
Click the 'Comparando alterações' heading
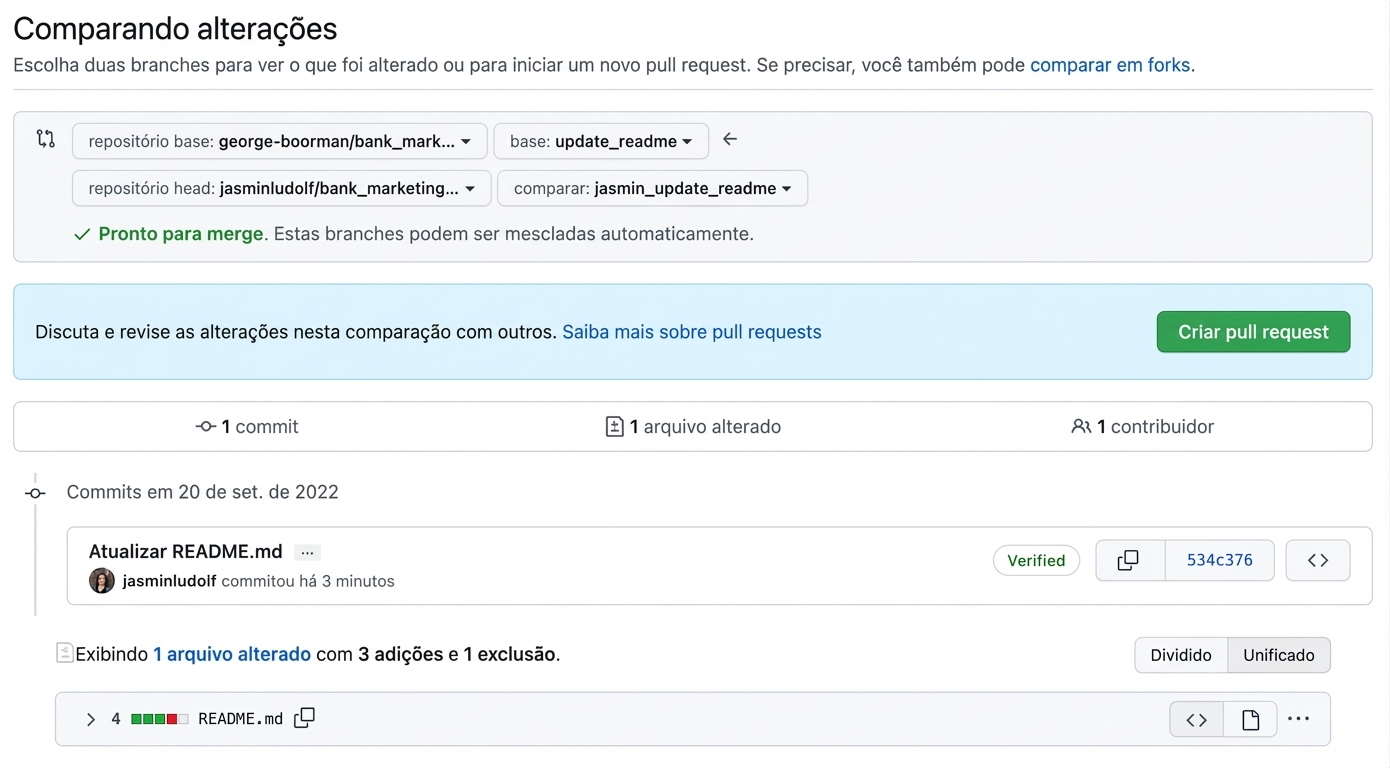pyautogui.click(x=175, y=29)
